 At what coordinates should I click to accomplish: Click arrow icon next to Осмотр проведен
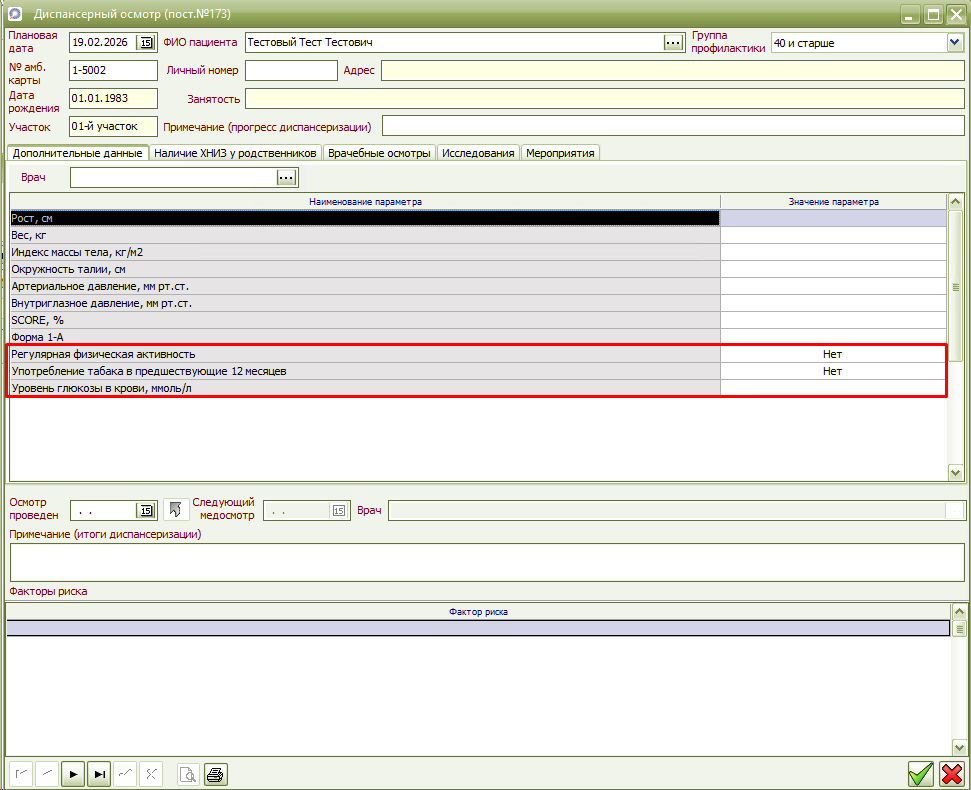[x=176, y=510]
